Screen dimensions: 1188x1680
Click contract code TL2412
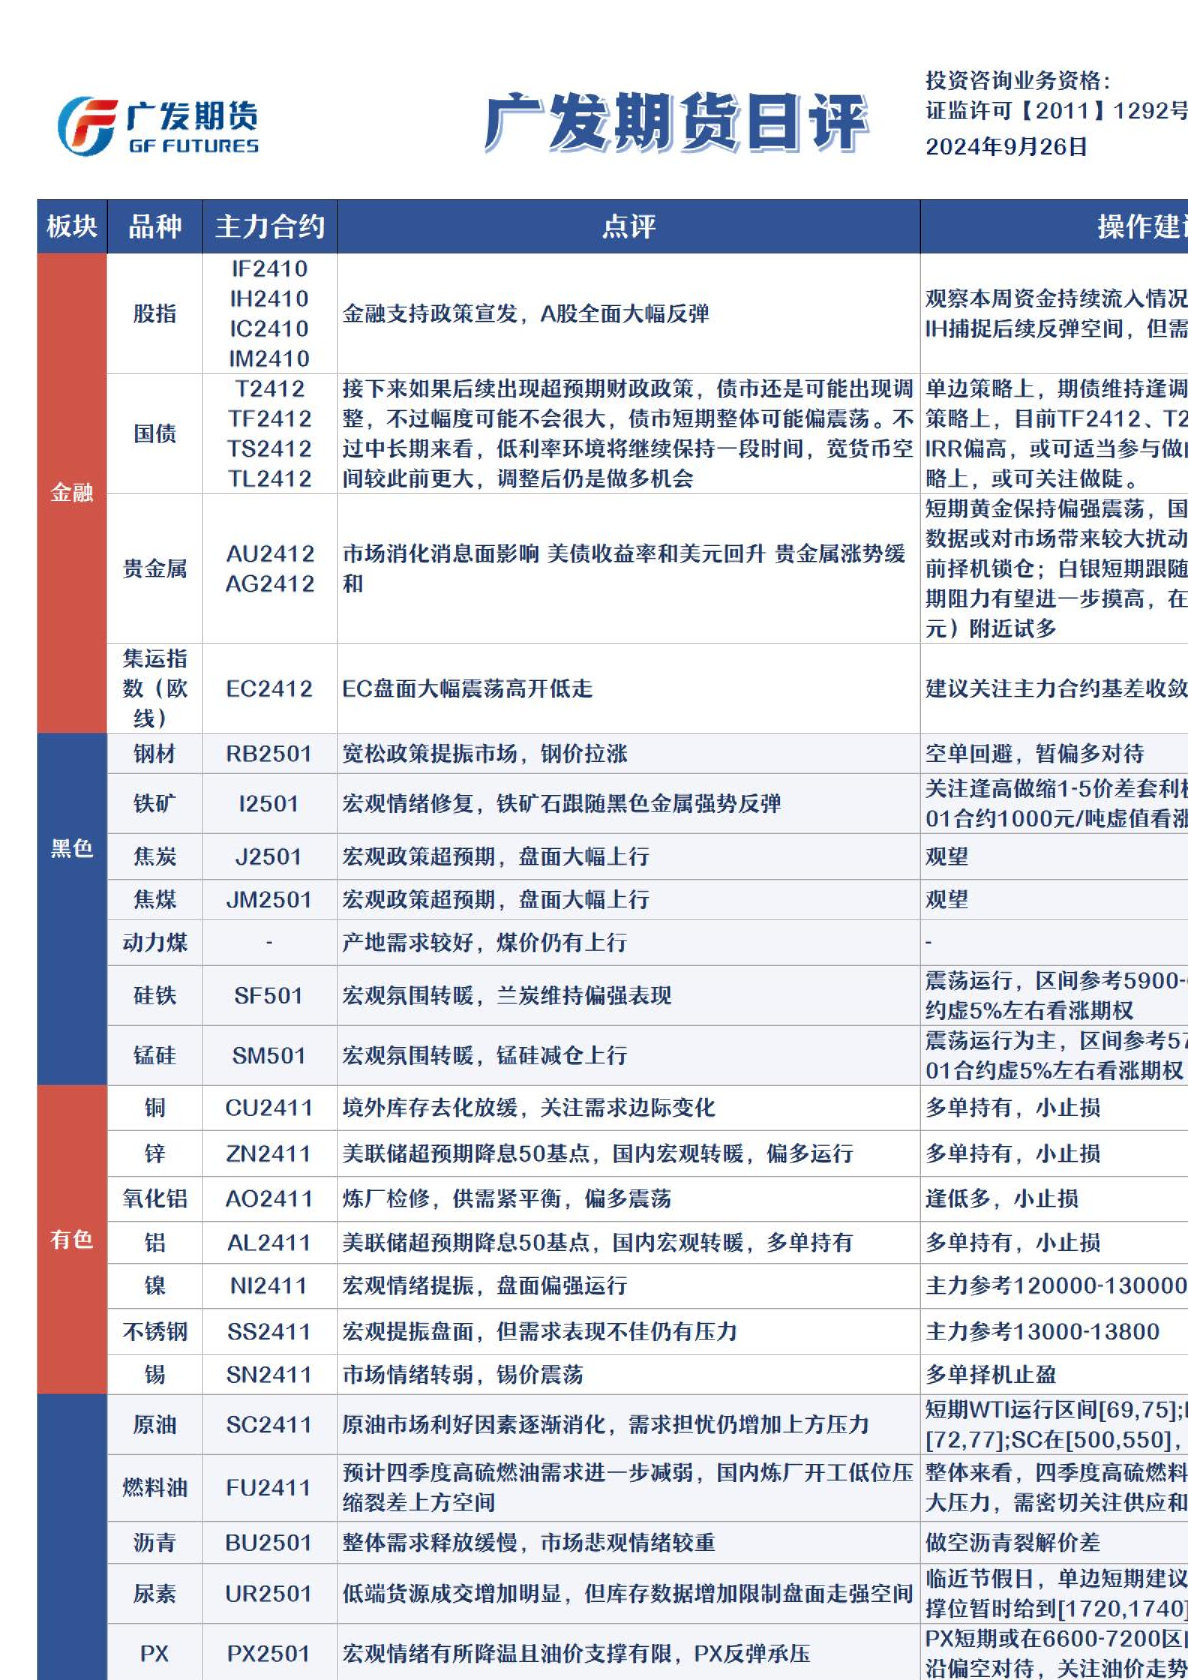(x=270, y=479)
